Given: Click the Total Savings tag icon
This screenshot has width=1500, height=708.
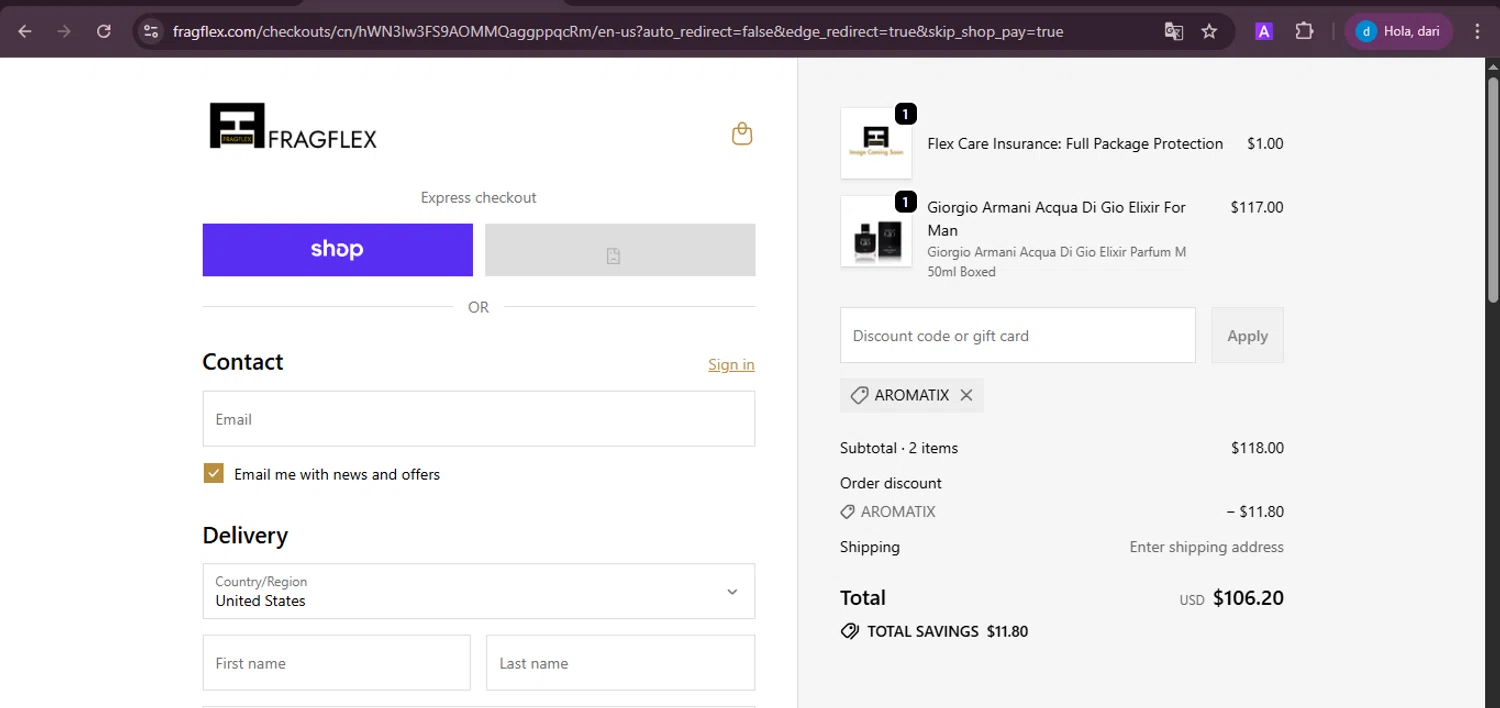Looking at the screenshot, I should [x=850, y=631].
